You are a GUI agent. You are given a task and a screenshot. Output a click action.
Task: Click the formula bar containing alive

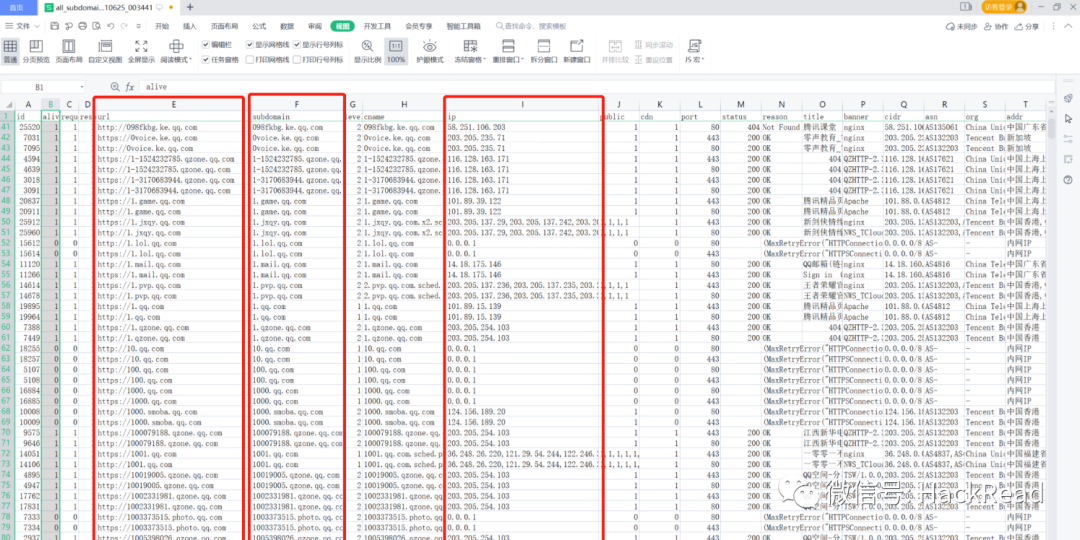tap(596, 87)
